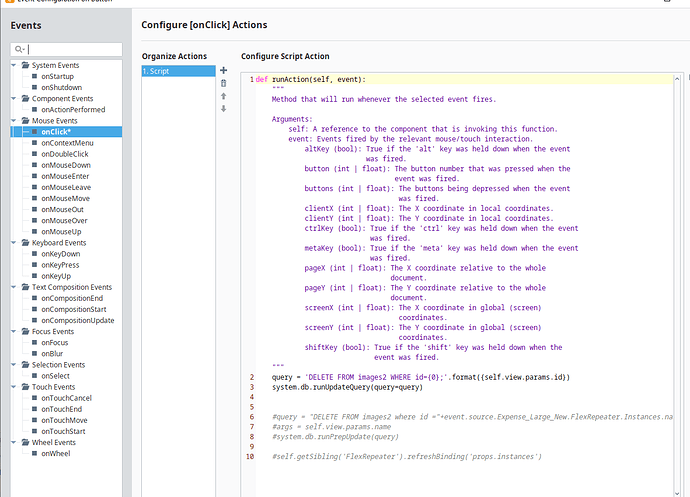Viewport: 690px width, 497px height.
Task: Add a new action with plus icon
Action: coord(224,70)
